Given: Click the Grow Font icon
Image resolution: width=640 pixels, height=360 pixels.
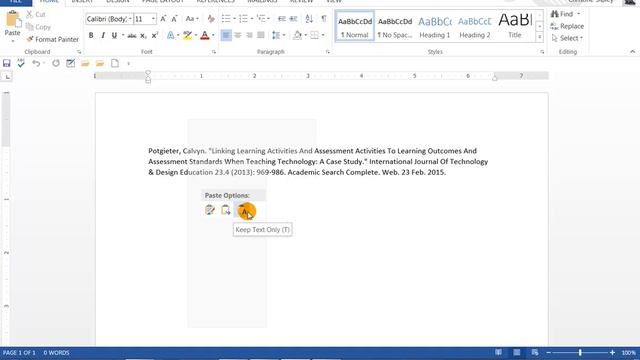Looking at the screenshot, I should point(163,19).
